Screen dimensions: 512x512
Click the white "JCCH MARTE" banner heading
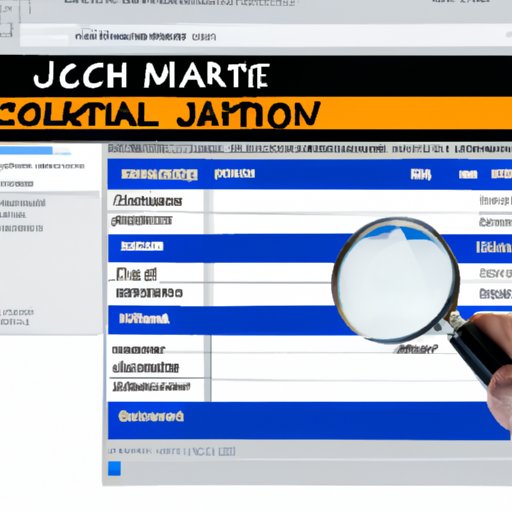tap(152, 75)
